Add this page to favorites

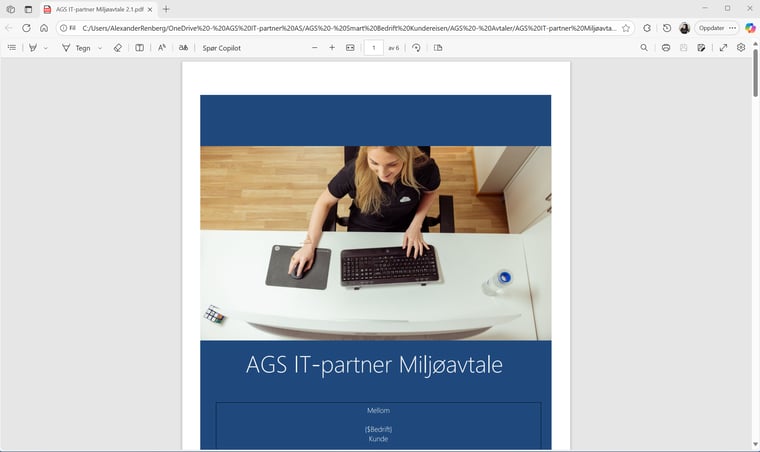[x=626, y=28]
